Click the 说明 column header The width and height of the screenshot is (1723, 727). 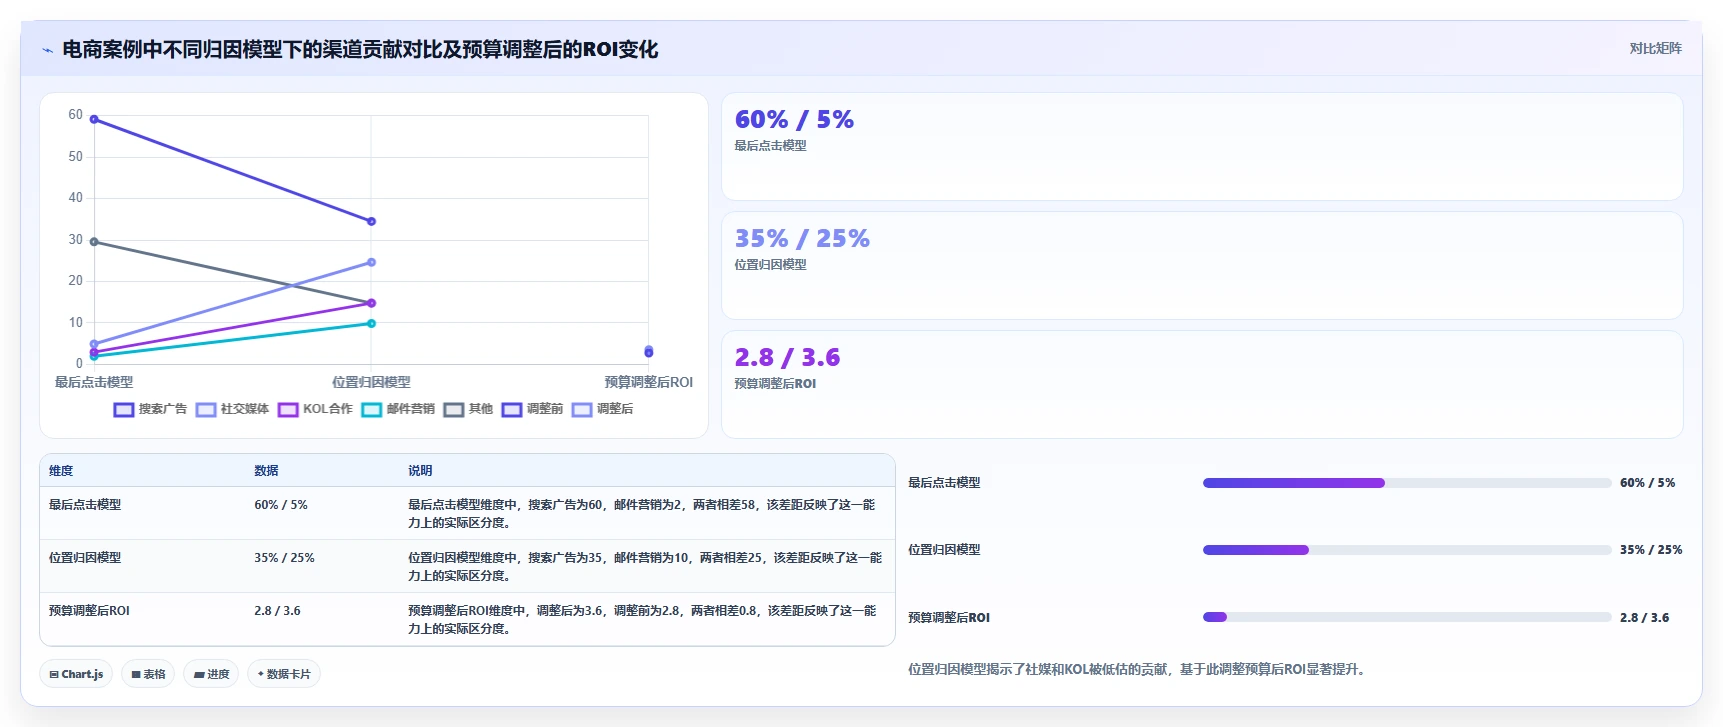coord(420,471)
